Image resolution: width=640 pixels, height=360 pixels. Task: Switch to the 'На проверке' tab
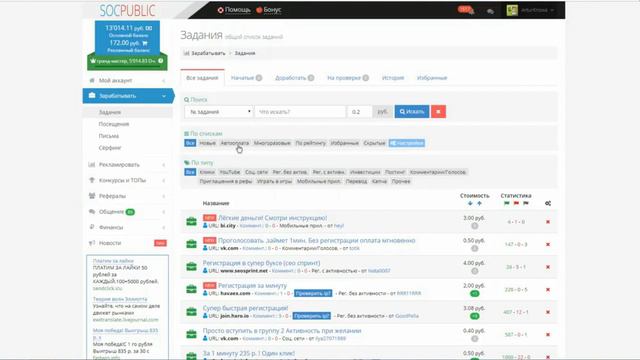pos(348,78)
